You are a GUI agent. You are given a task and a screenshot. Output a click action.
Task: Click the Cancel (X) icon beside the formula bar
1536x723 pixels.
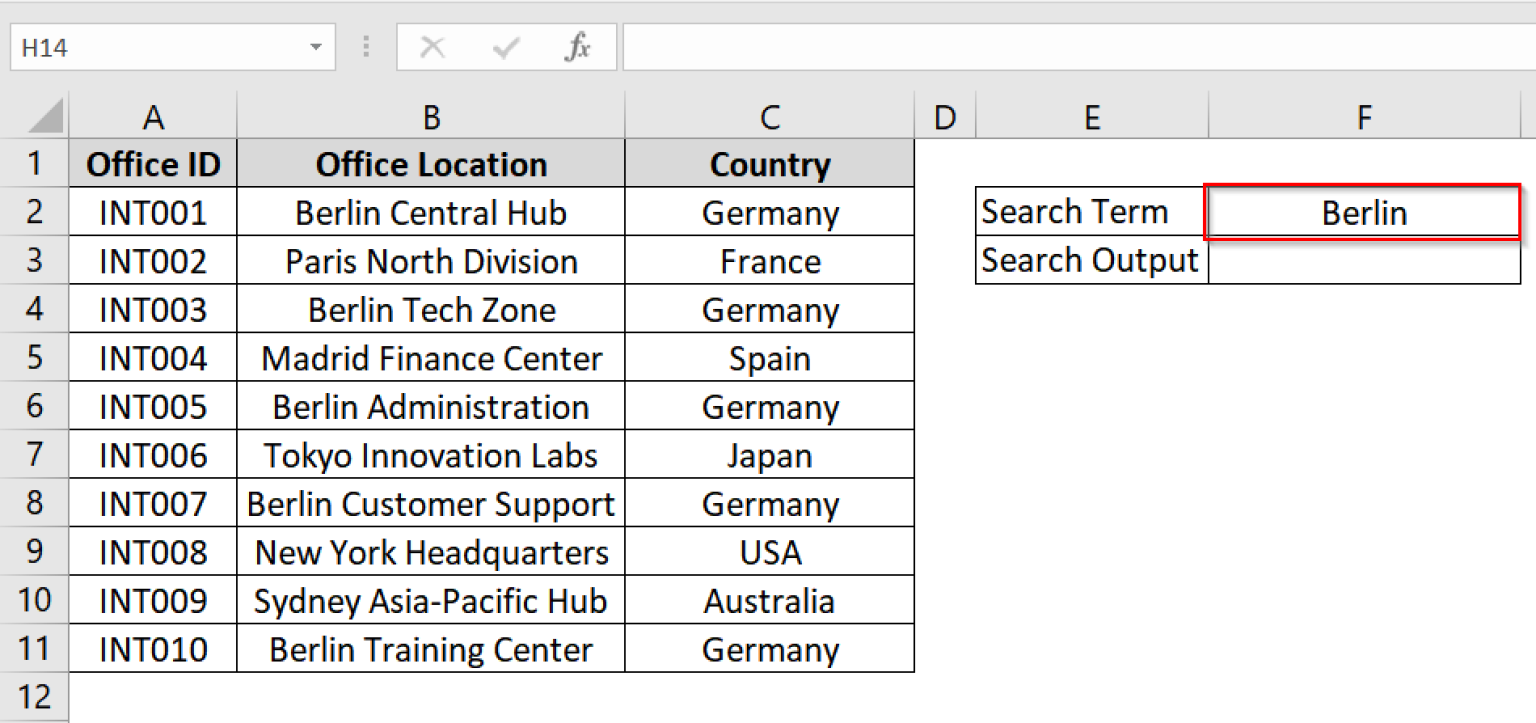pyautogui.click(x=432, y=46)
